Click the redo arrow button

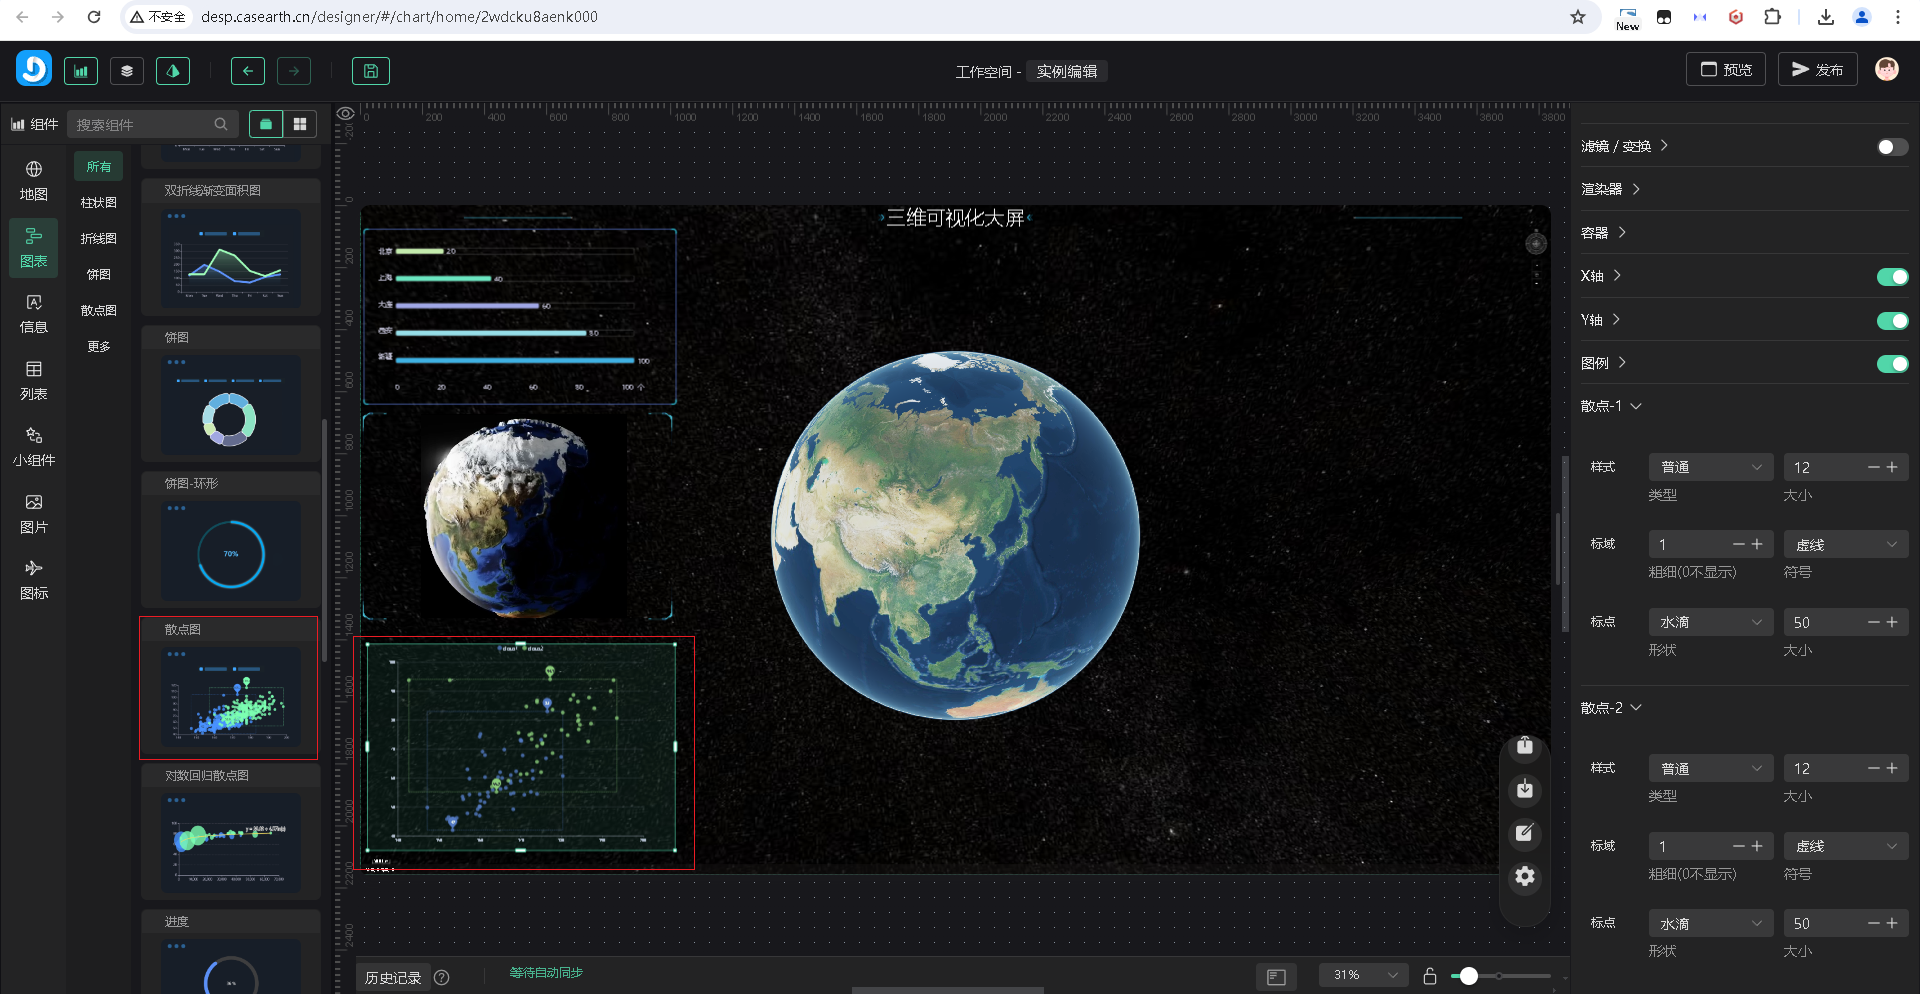[294, 71]
